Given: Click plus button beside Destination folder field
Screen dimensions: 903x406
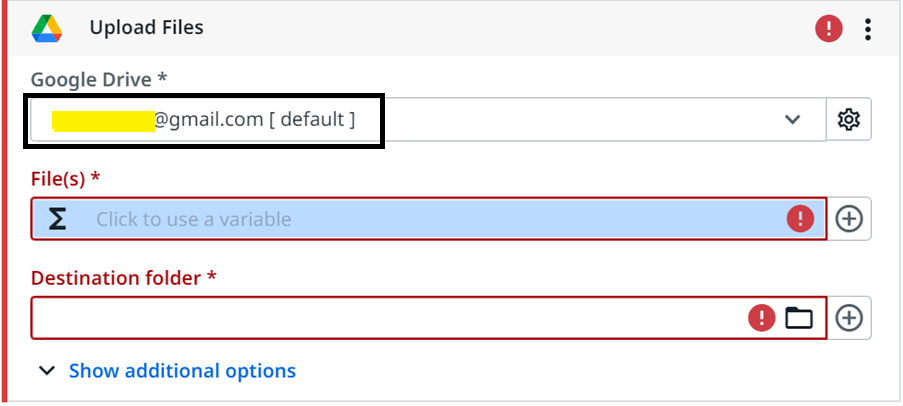Looking at the screenshot, I should [x=849, y=318].
